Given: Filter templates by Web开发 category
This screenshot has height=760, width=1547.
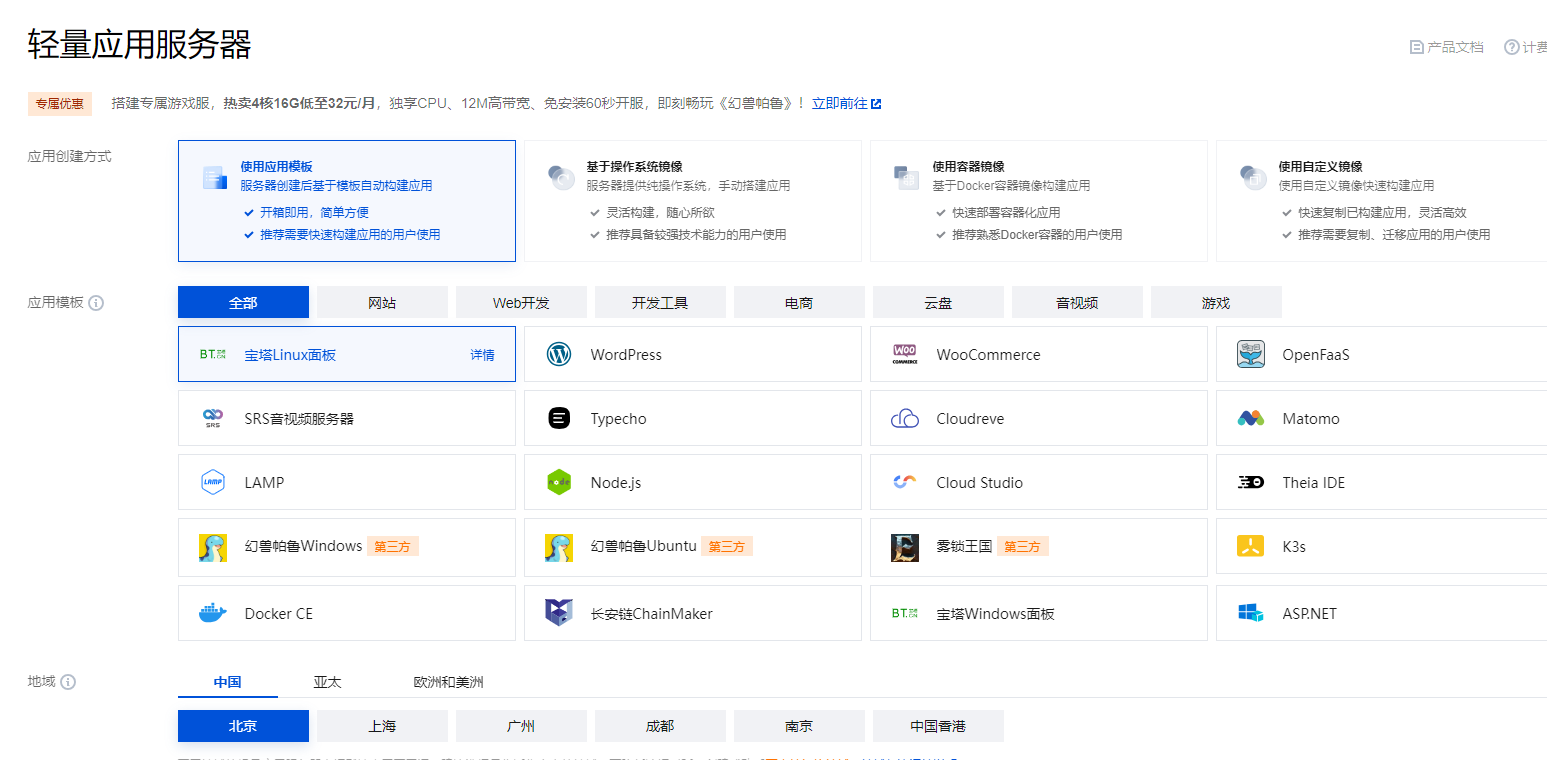Looking at the screenshot, I should [521, 302].
